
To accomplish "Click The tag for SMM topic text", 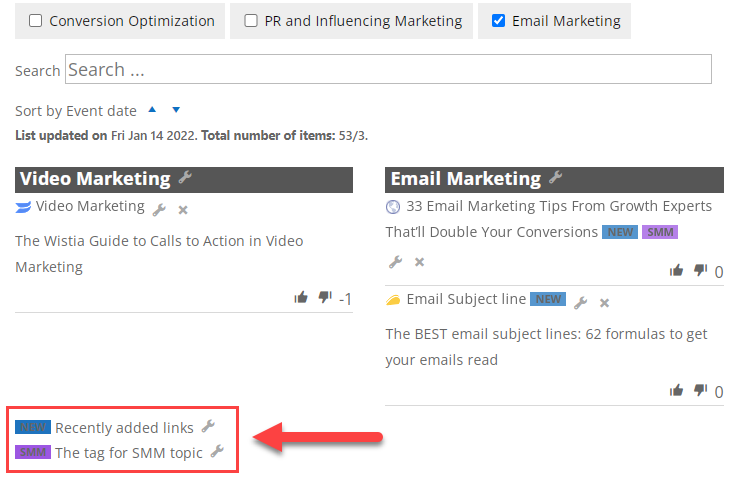I will pos(129,453).
